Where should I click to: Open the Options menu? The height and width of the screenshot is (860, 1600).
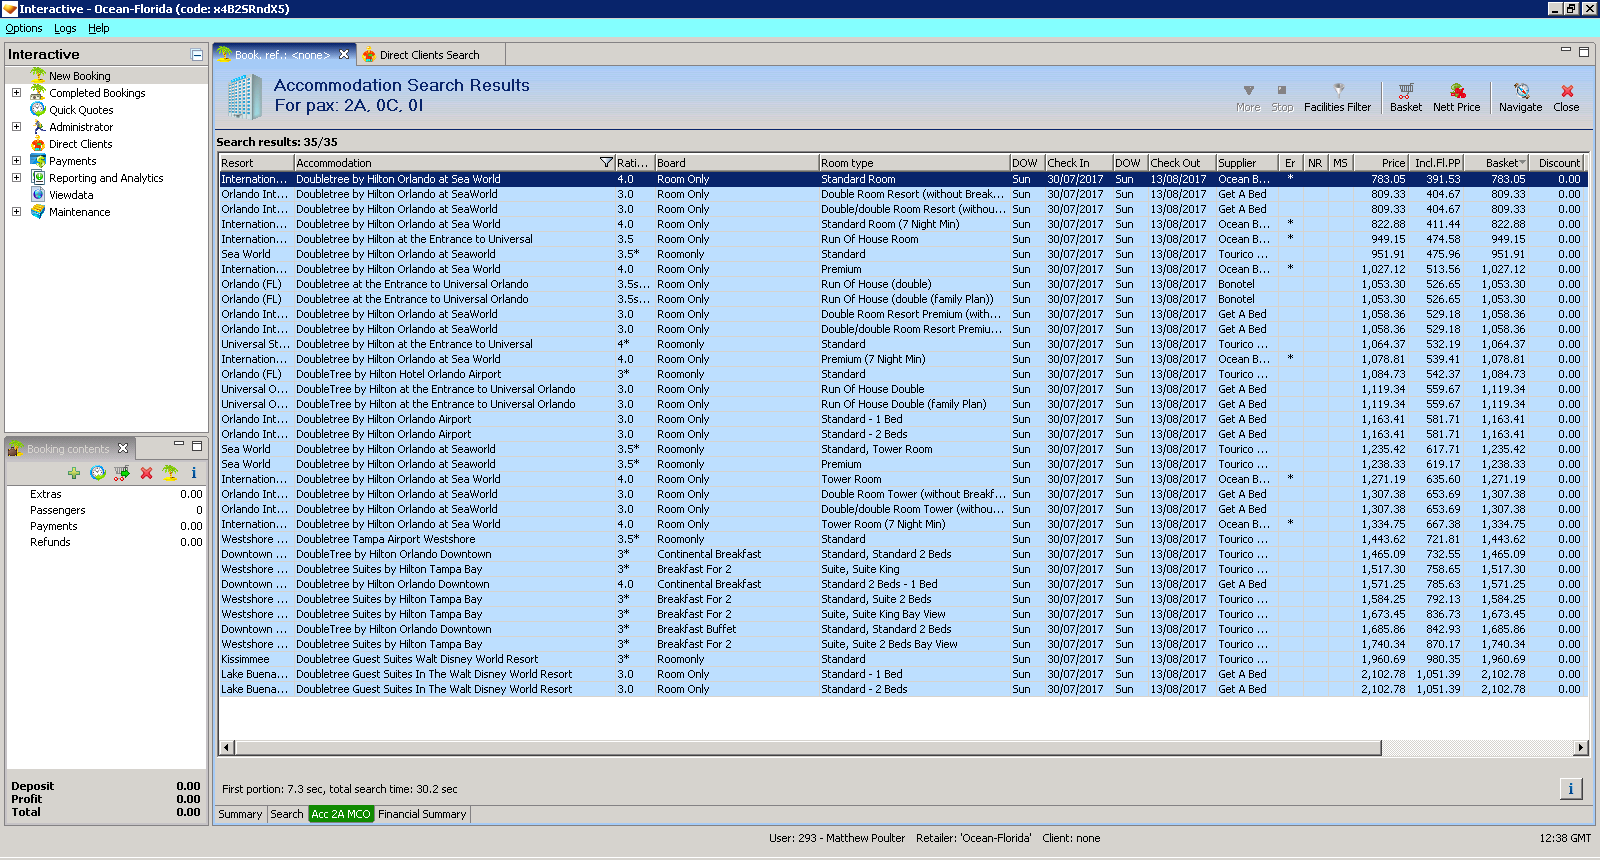(x=24, y=28)
